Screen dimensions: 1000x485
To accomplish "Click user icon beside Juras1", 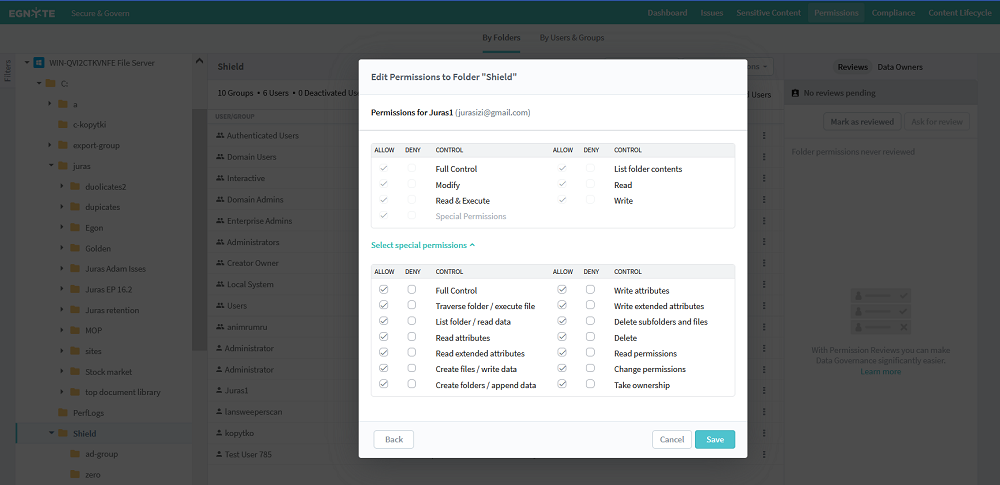I will (219, 391).
